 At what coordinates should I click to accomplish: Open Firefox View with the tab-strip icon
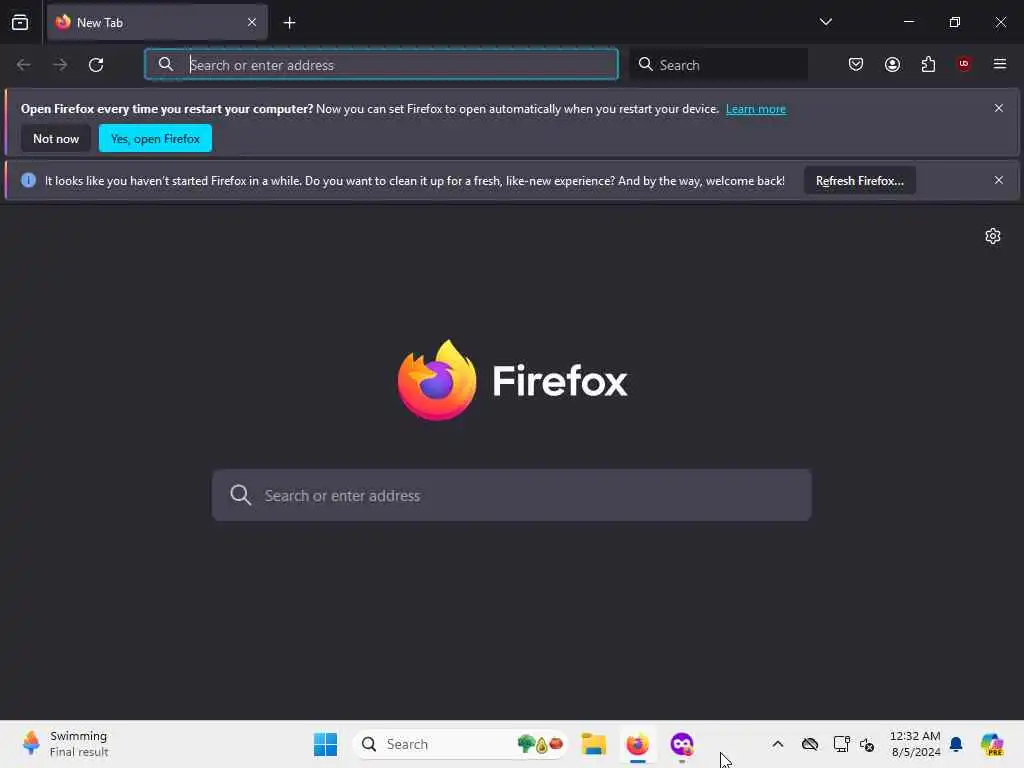(20, 23)
